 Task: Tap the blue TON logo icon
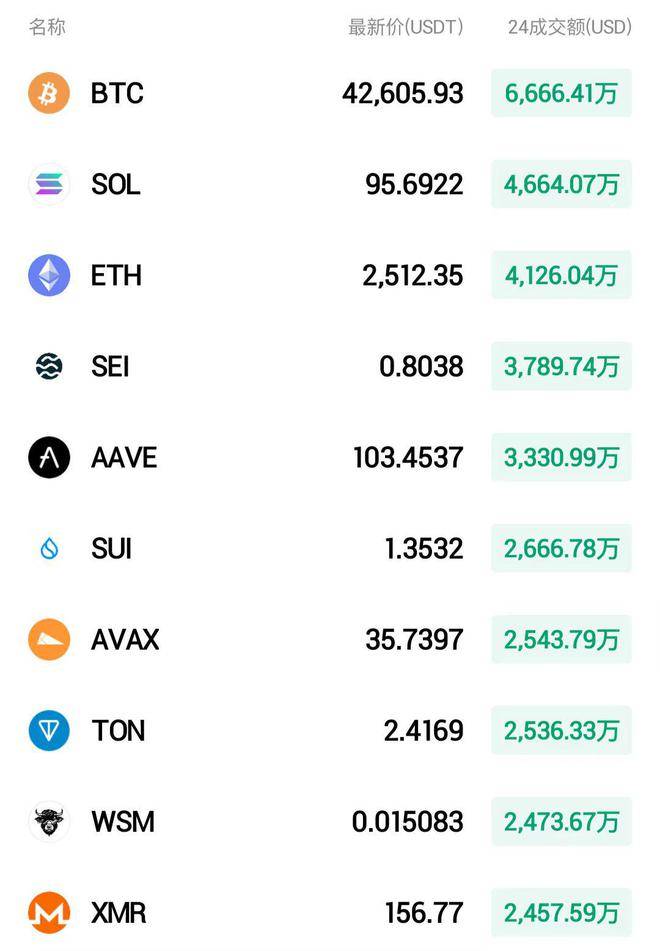coord(49,730)
